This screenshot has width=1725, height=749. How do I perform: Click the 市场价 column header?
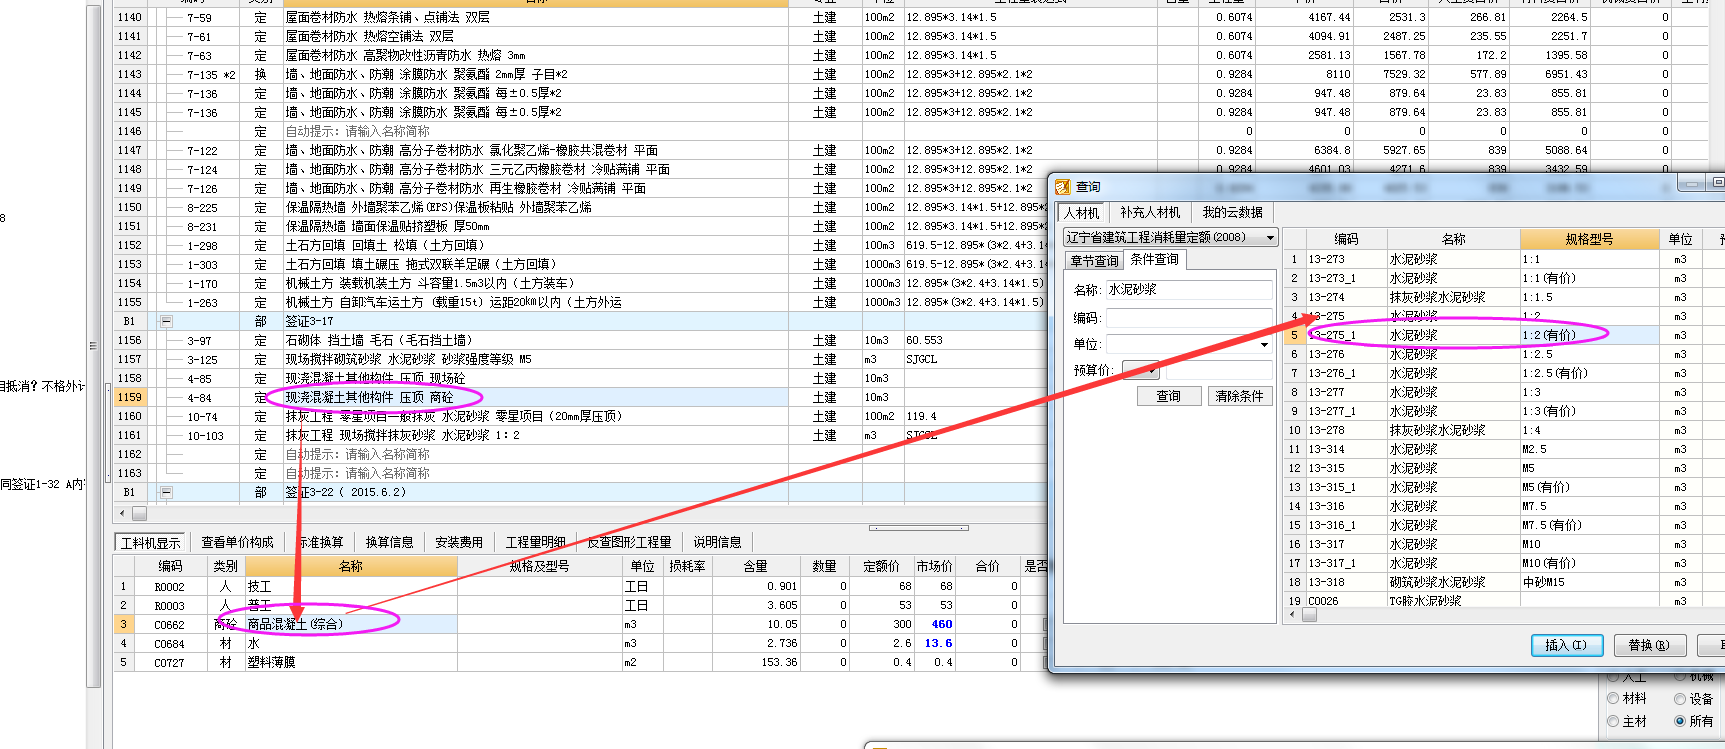tap(934, 566)
